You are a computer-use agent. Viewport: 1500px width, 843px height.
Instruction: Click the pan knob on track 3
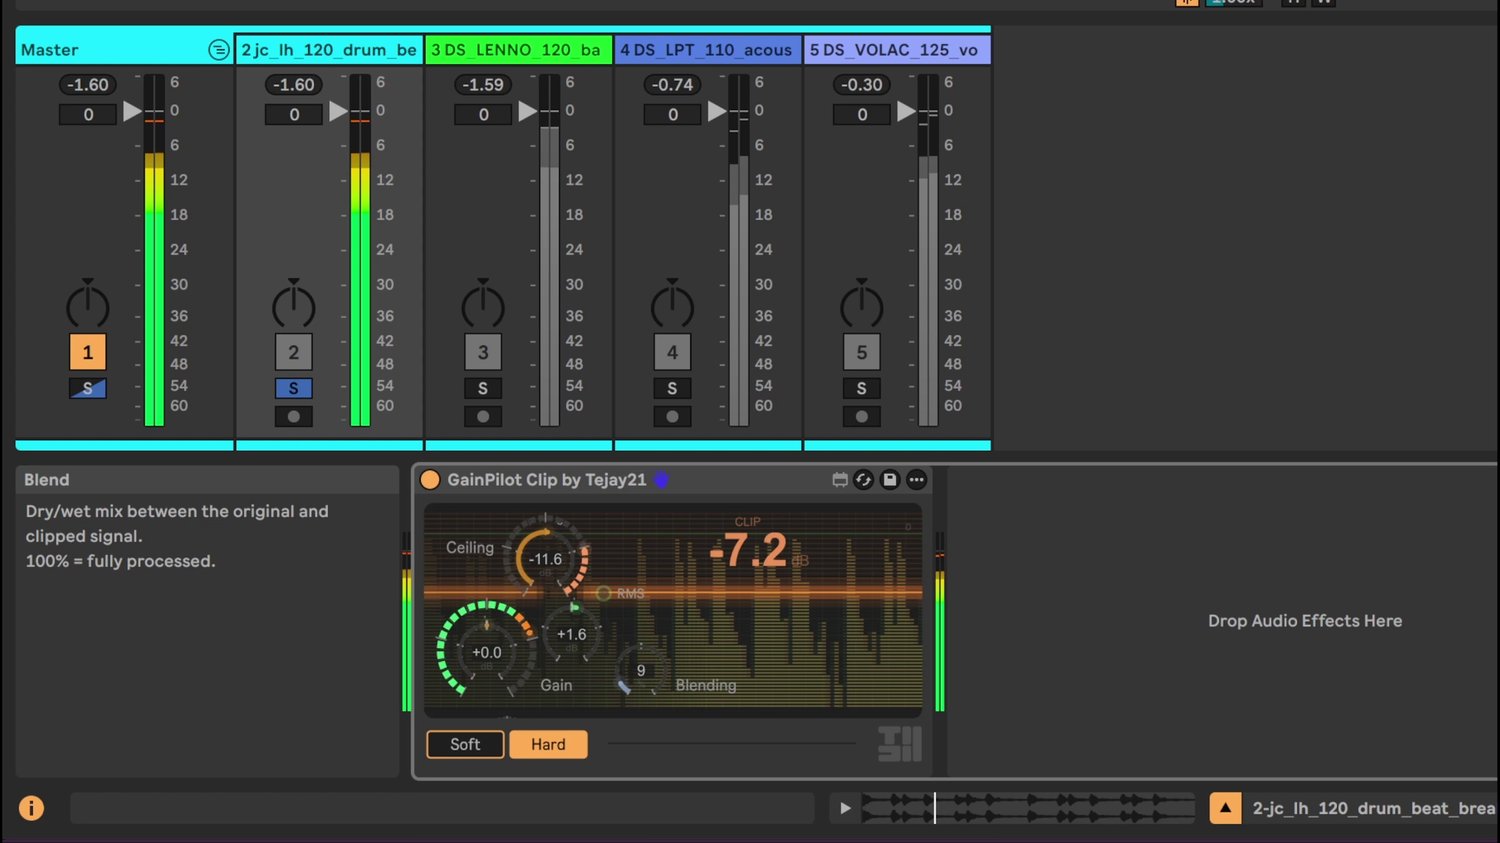(483, 304)
